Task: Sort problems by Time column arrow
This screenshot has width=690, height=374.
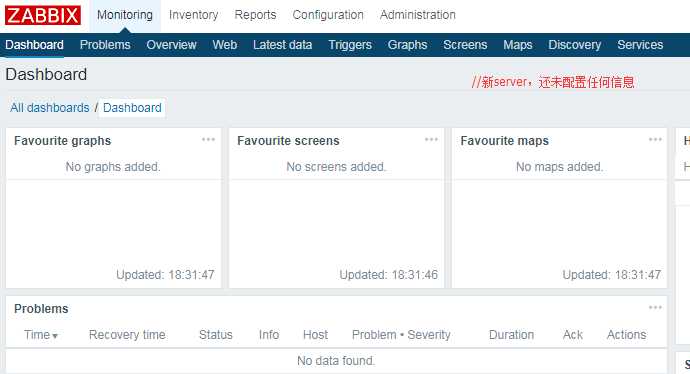Action: [55, 336]
